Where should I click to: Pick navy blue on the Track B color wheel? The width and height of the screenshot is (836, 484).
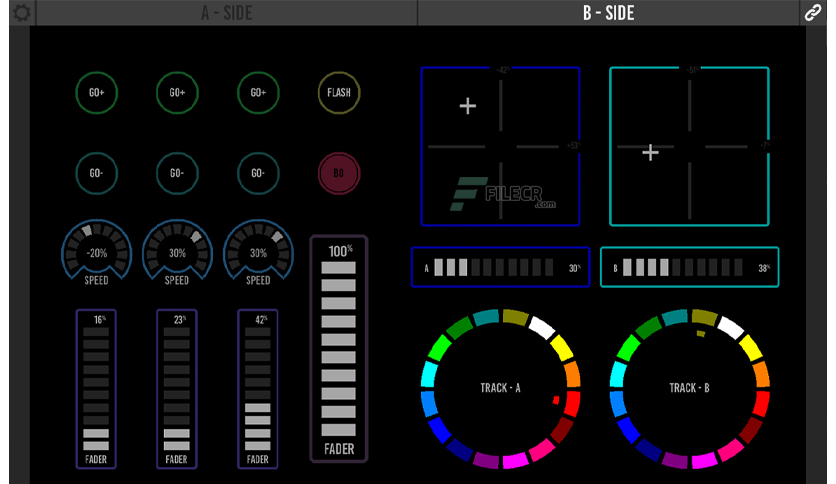pos(648,449)
